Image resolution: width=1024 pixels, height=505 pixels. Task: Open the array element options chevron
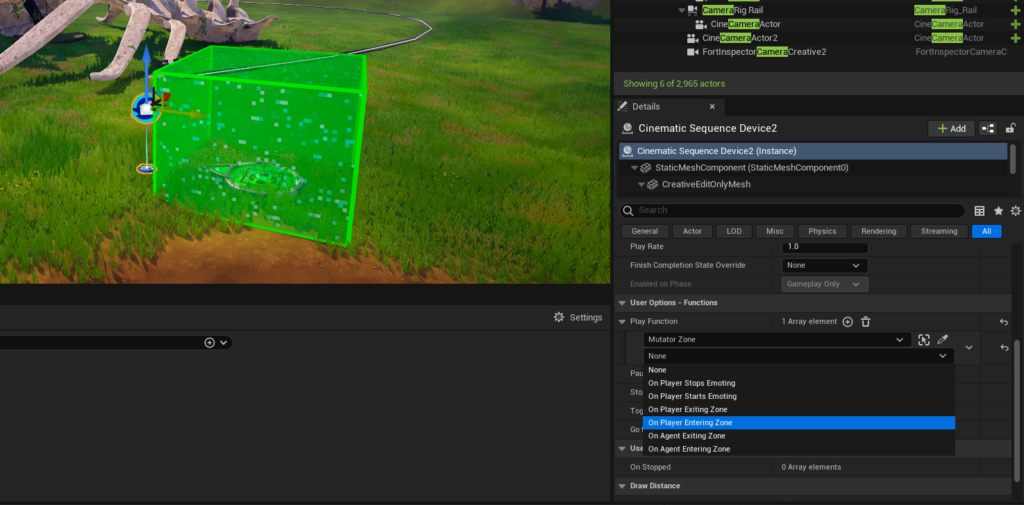(969, 348)
